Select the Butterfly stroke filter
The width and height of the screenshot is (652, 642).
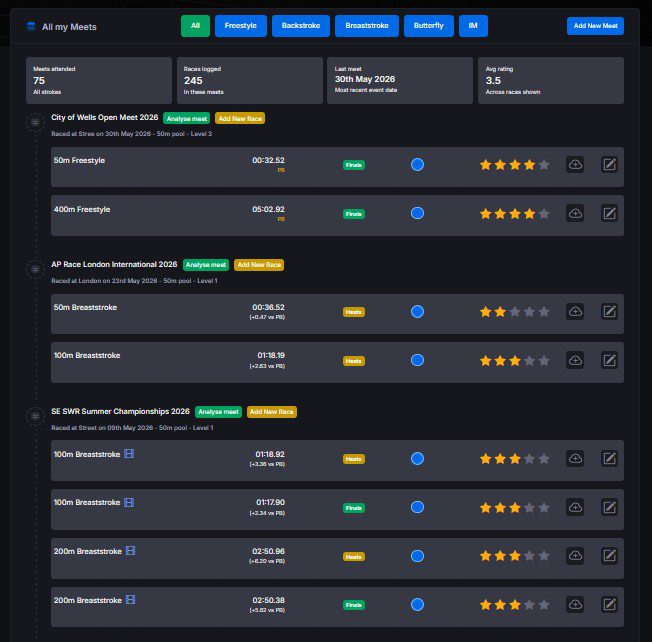pyautogui.click(x=428, y=26)
